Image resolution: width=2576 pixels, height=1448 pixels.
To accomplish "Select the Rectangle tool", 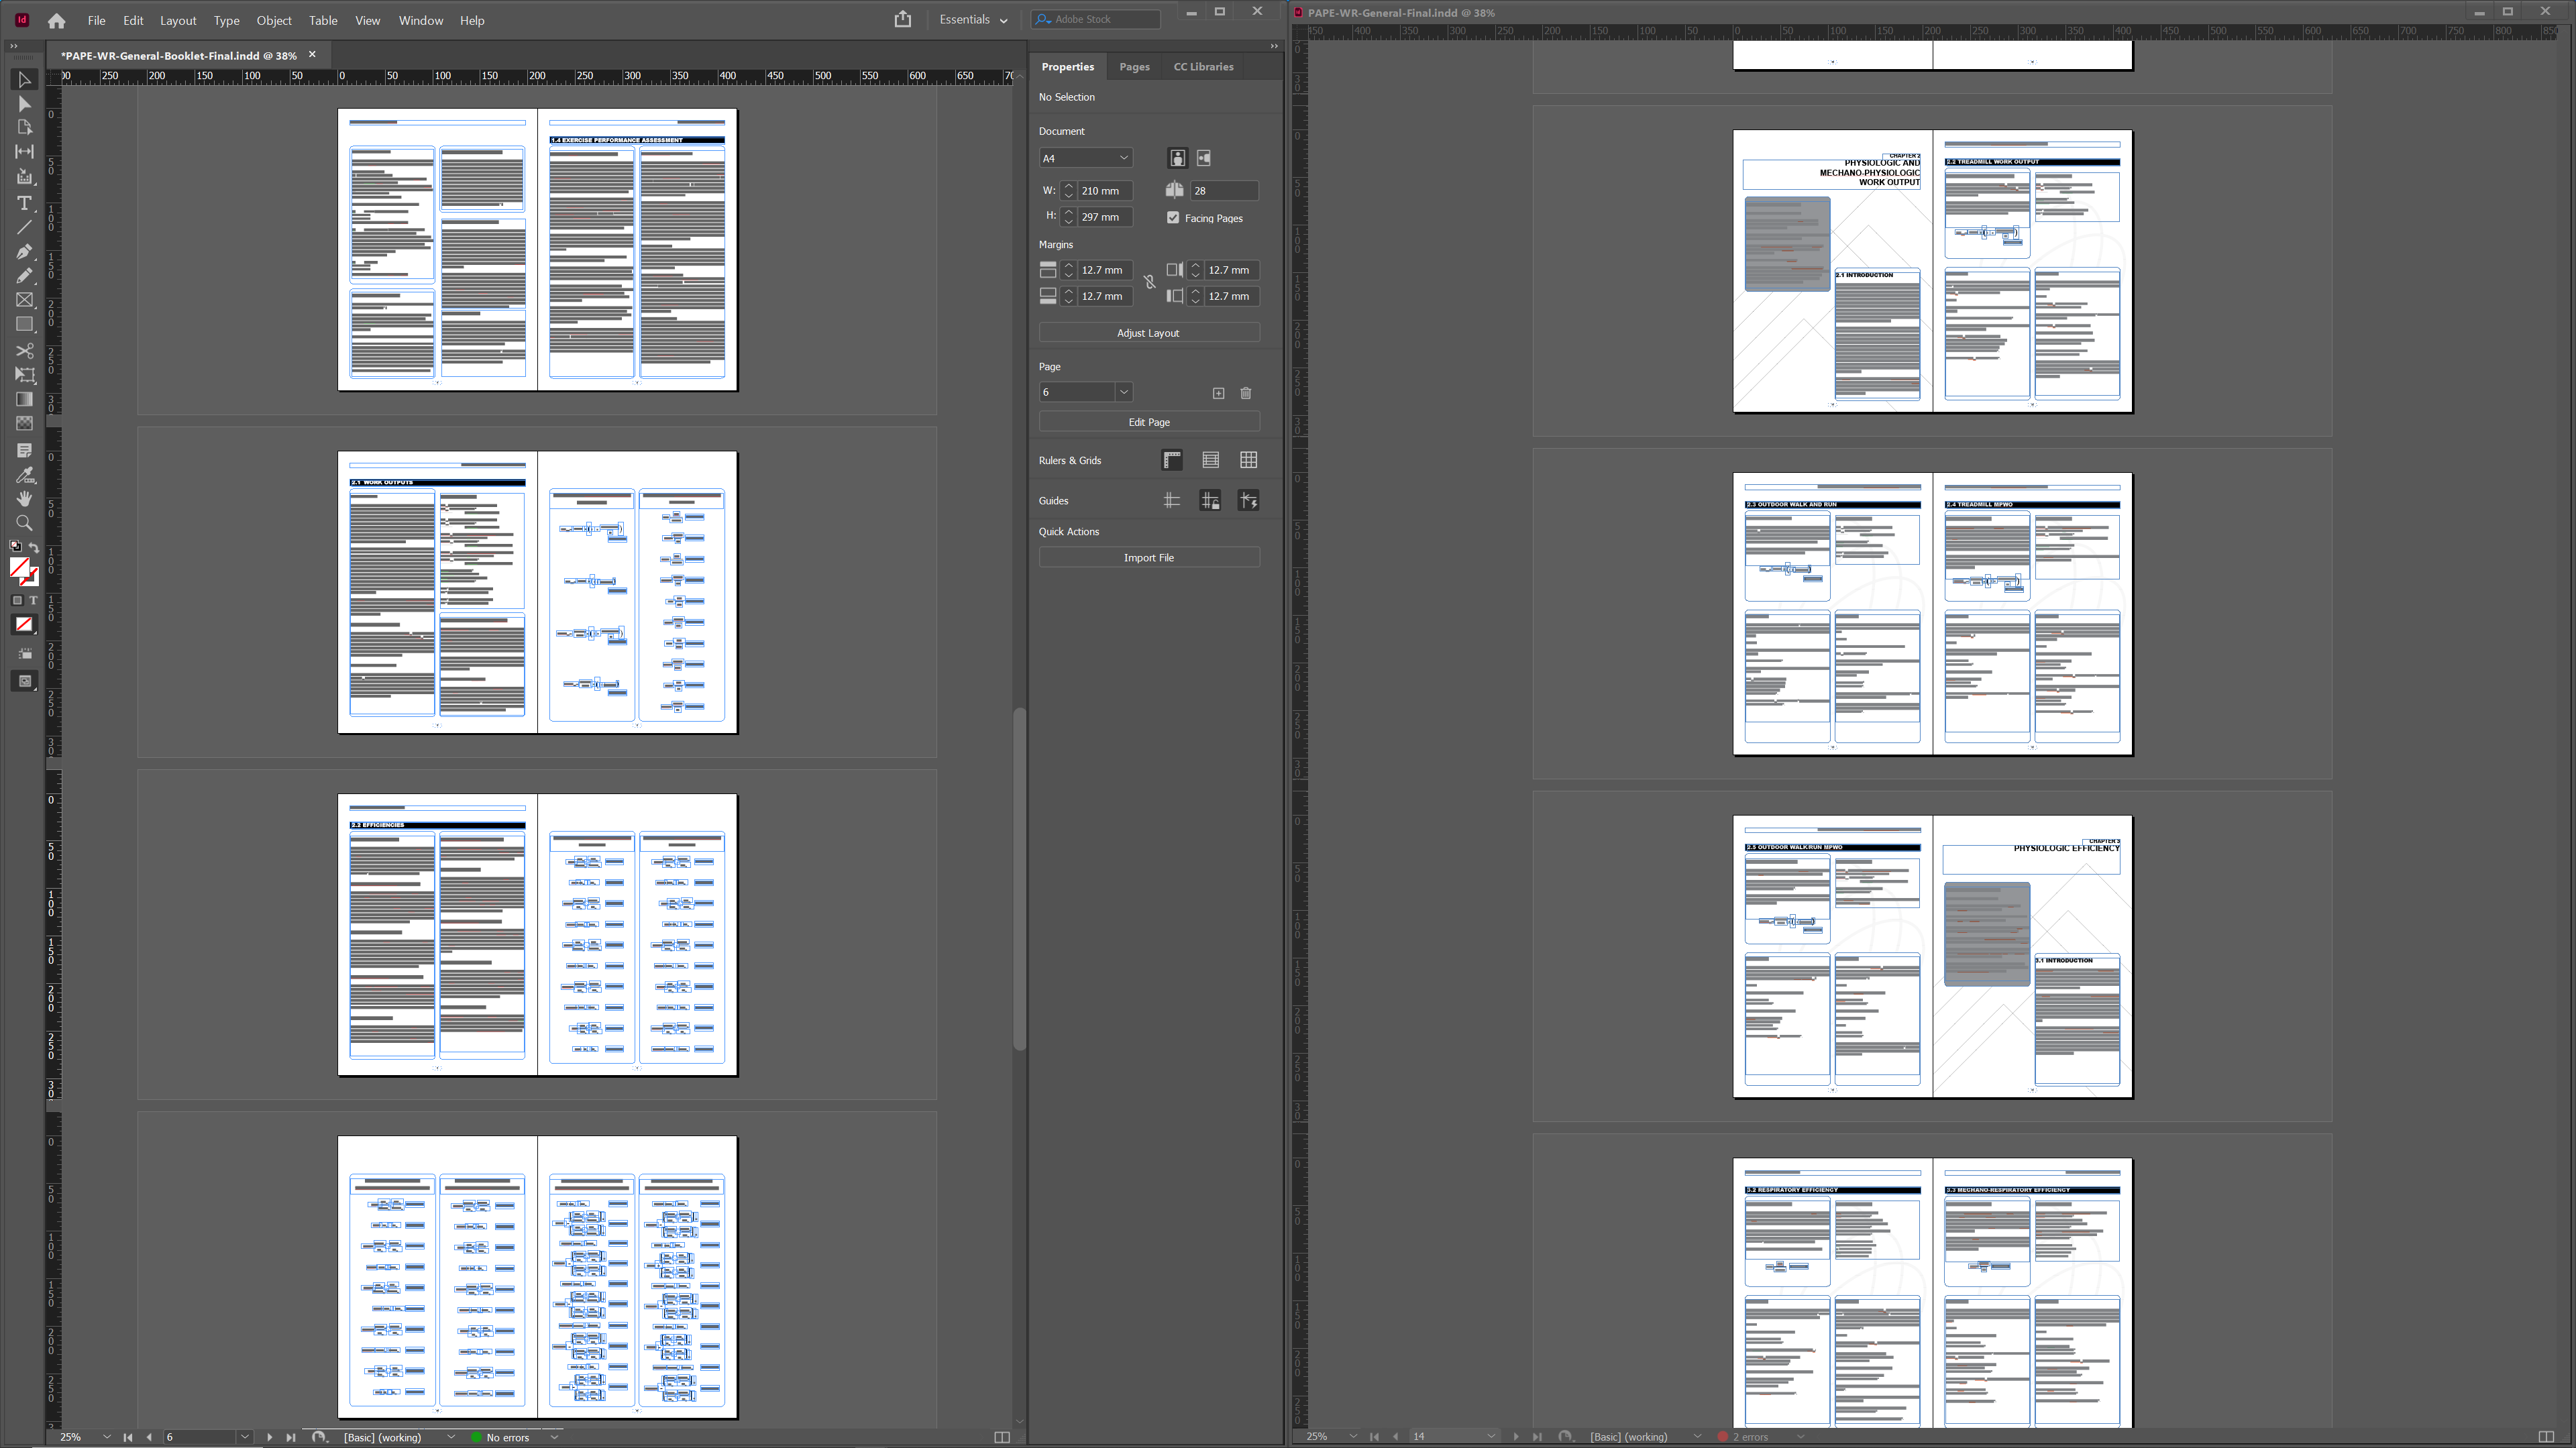I will click(24, 324).
